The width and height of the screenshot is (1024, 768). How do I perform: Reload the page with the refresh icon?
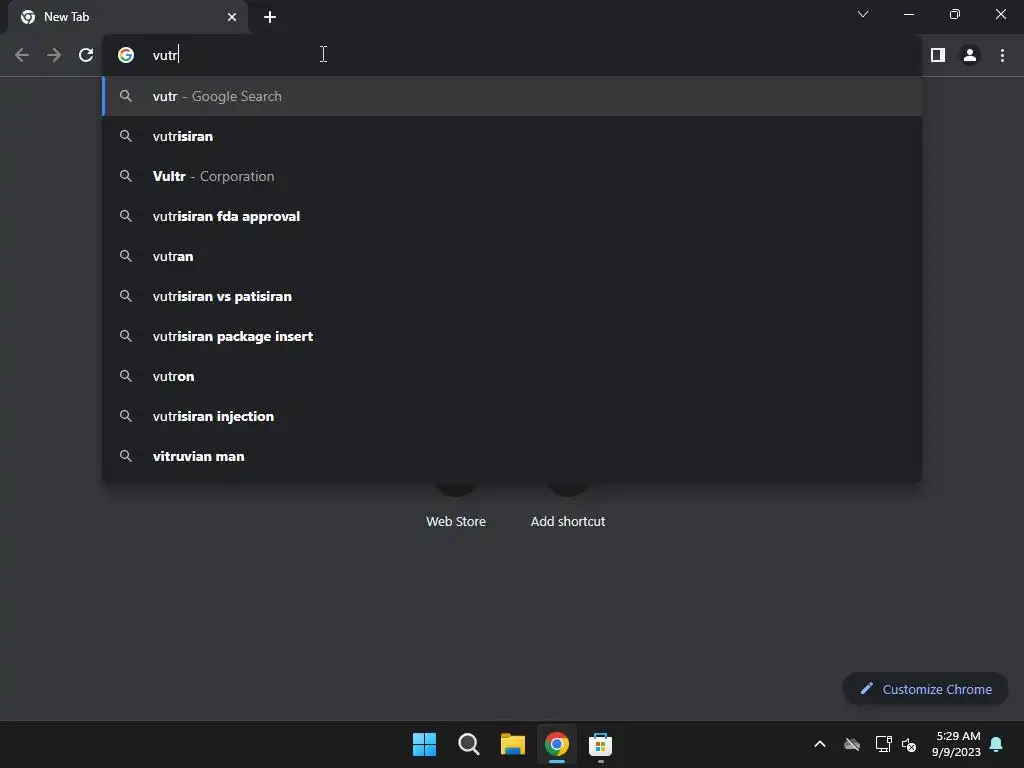pyautogui.click(x=86, y=55)
